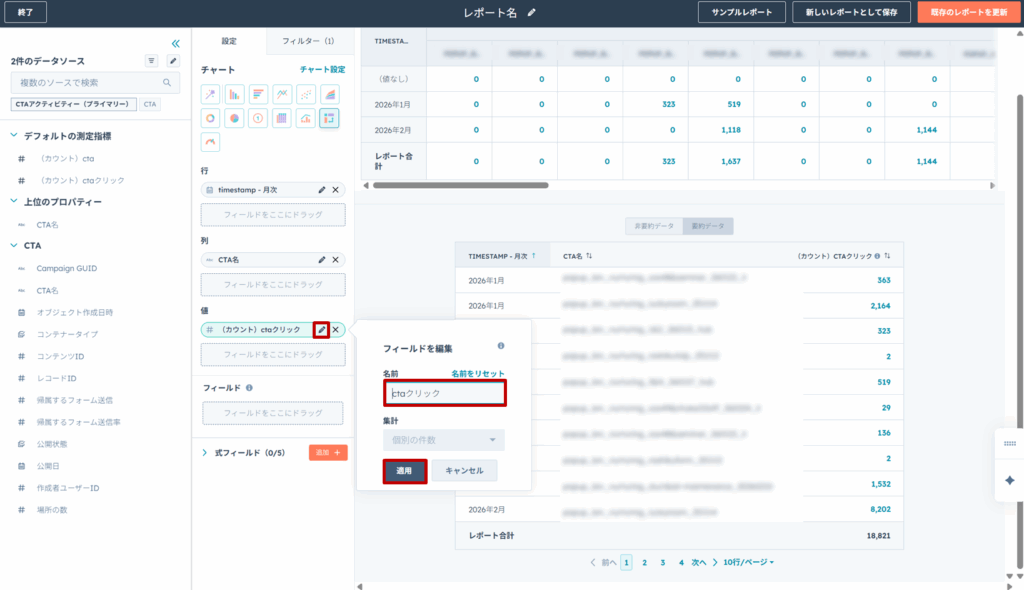Image resolution: width=1024 pixels, height=590 pixels.
Task: Select the pie chart type
Action: (x=234, y=119)
